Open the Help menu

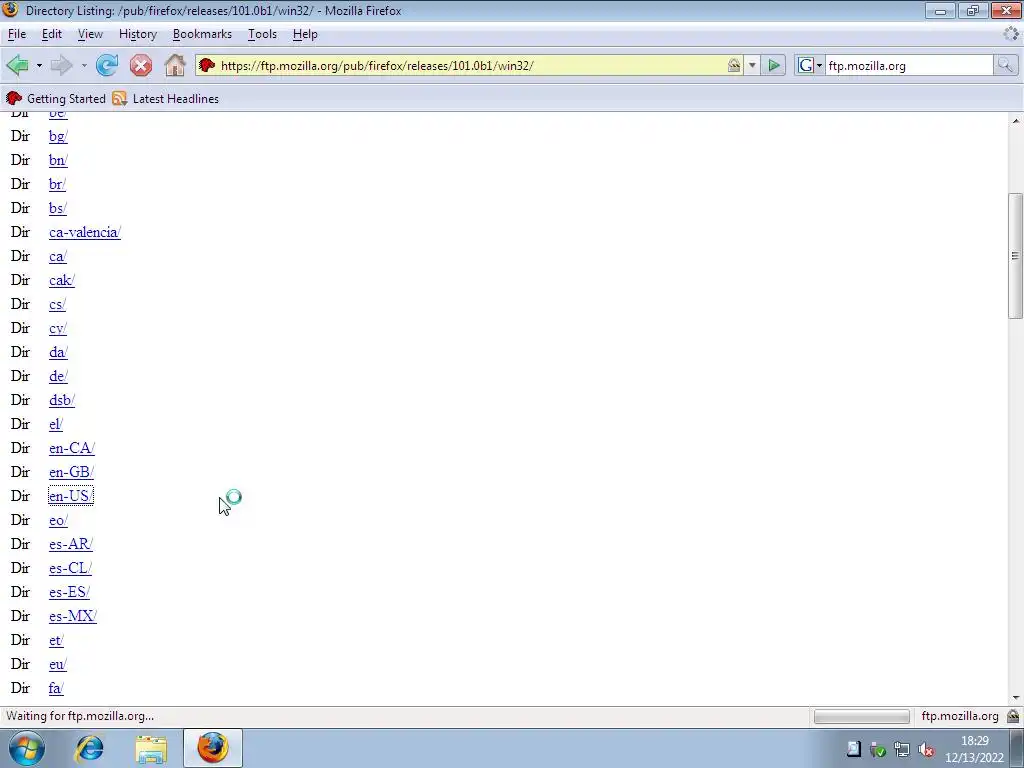click(305, 34)
